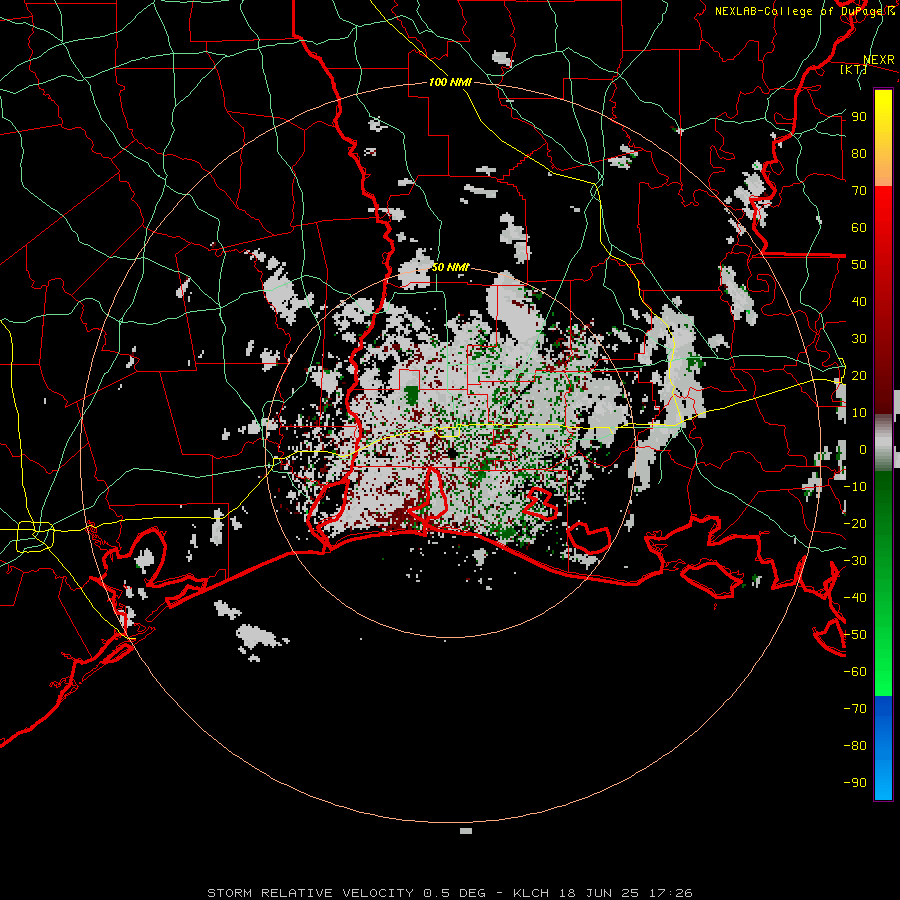Click the -80 value on the velocity scale
The height and width of the screenshot is (900, 900).
pyautogui.click(x=855, y=746)
